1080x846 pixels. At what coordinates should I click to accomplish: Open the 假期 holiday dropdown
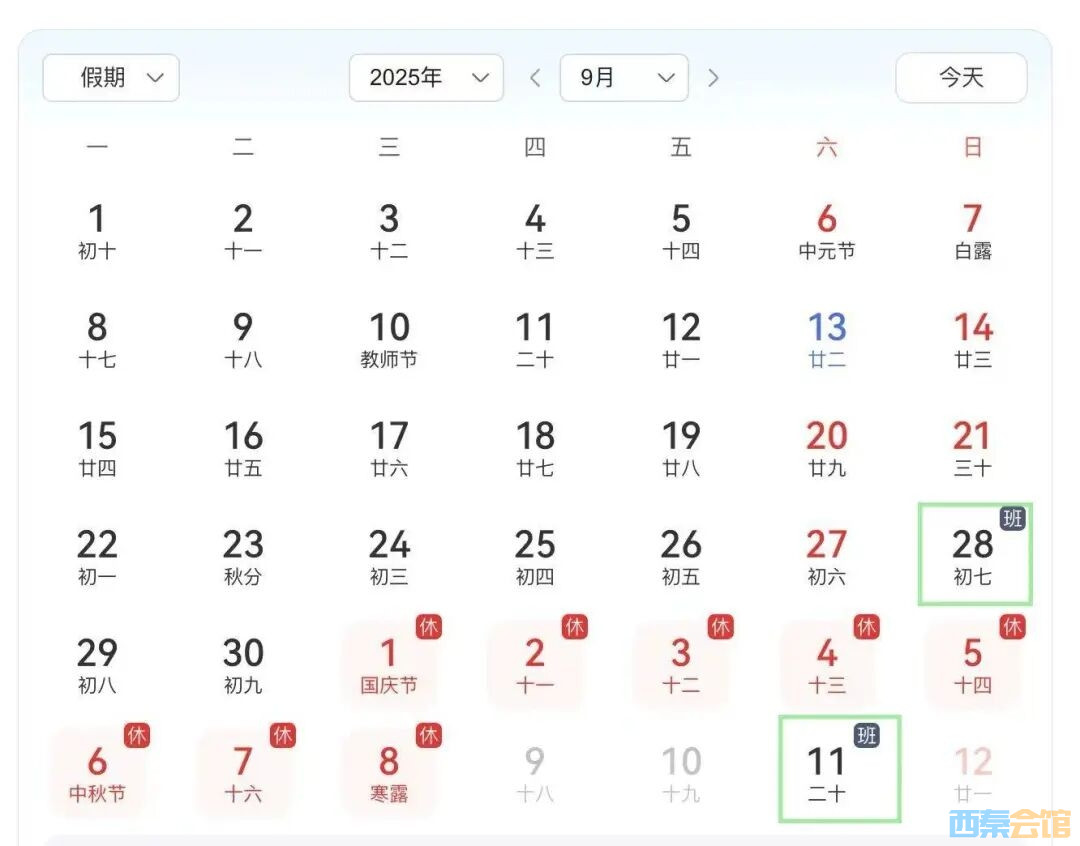tap(111, 78)
